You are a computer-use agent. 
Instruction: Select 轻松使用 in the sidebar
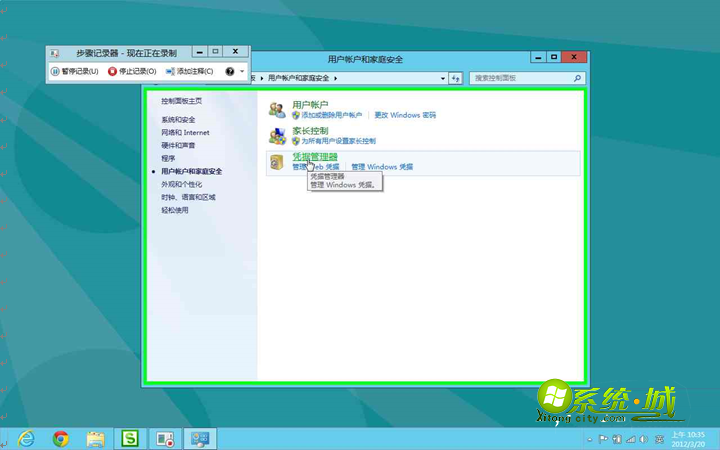click(x=174, y=210)
